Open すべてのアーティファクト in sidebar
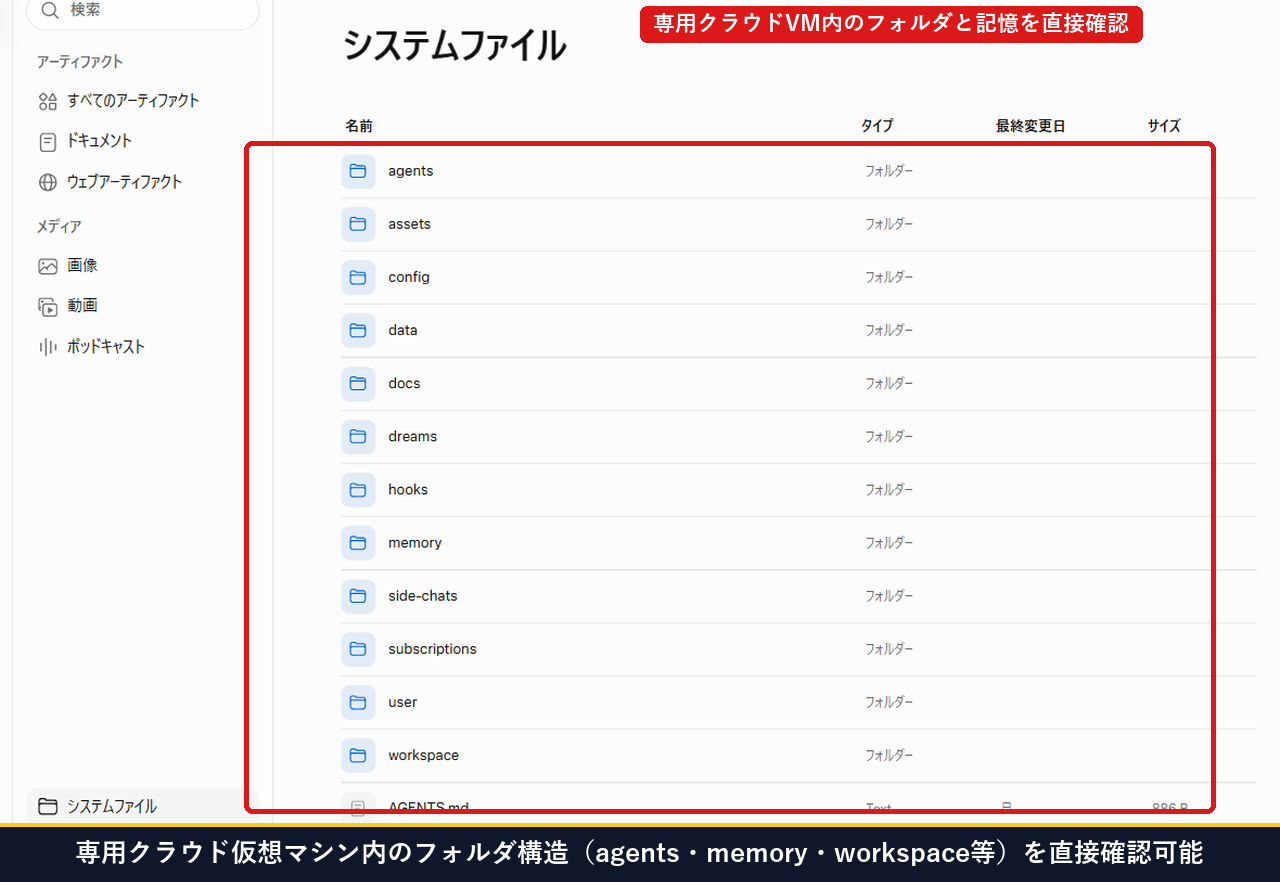The height and width of the screenshot is (882, 1280). coord(134,101)
